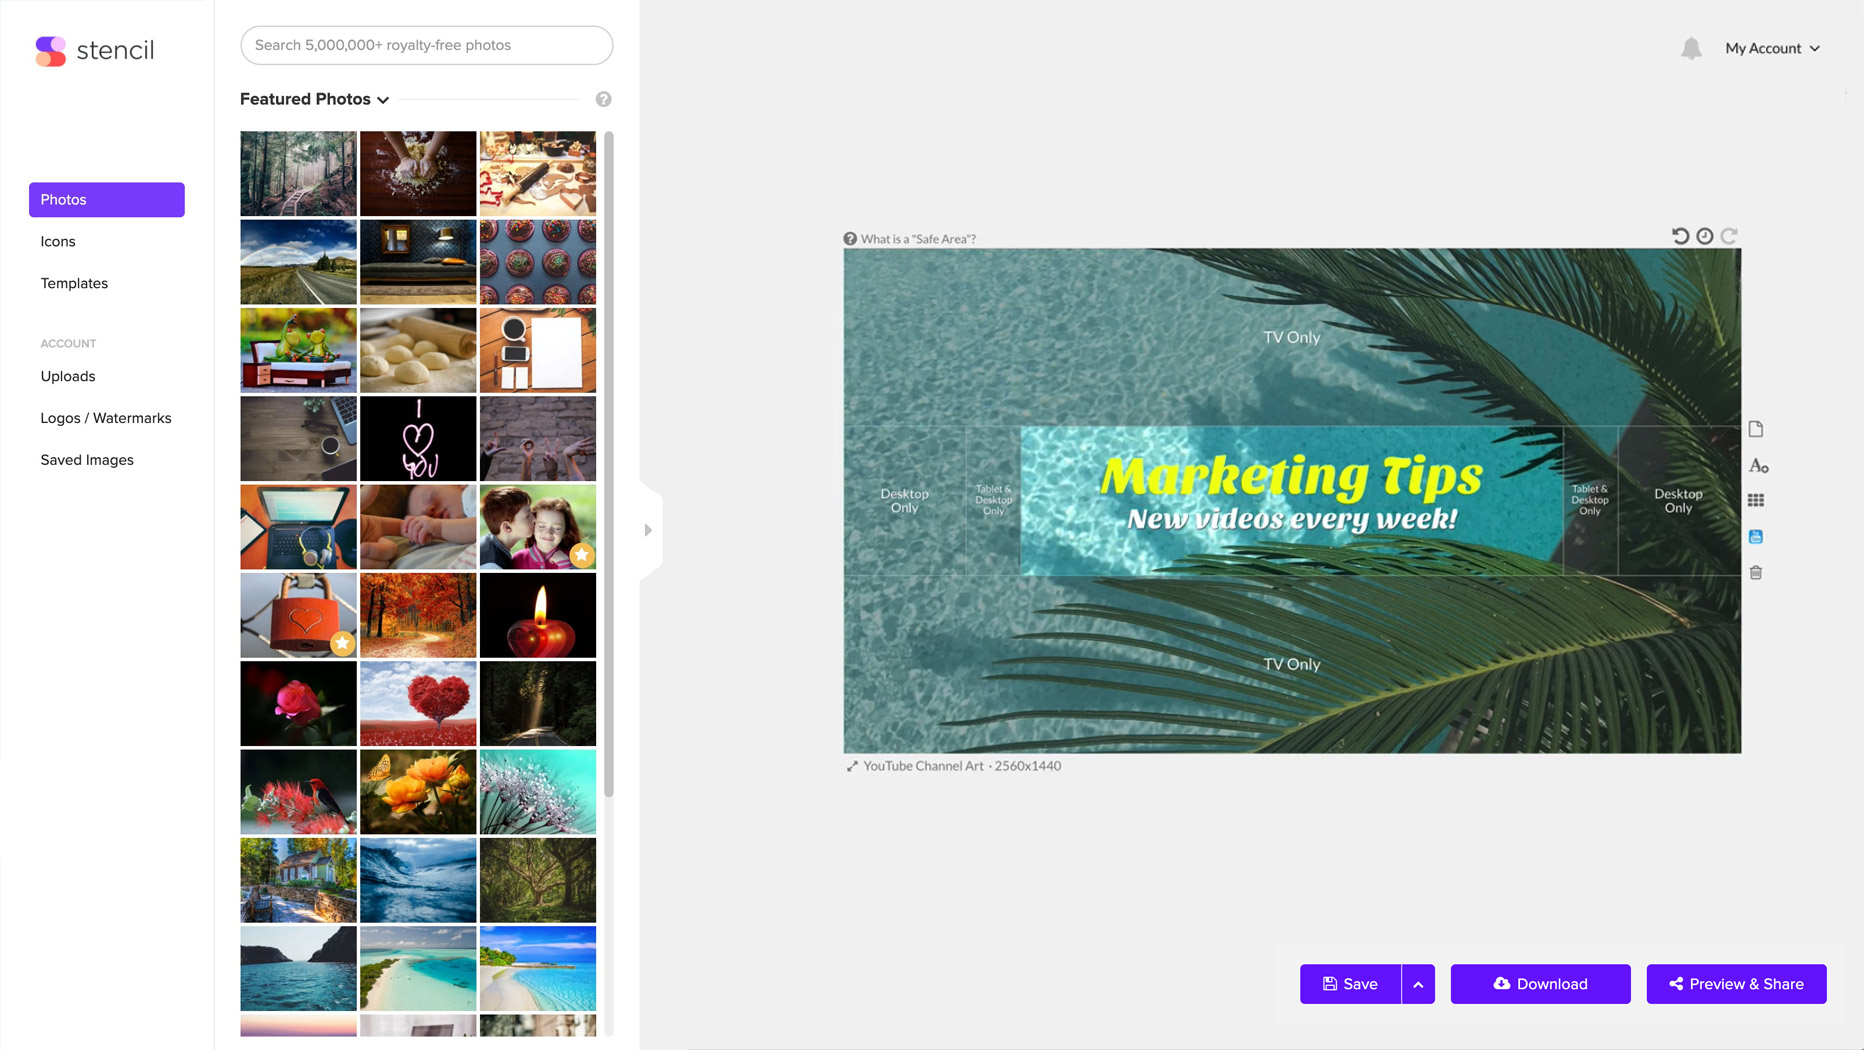The height and width of the screenshot is (1050, 1864).
Task: Open the notifications bell
Action: click(x=1691, y=48)
